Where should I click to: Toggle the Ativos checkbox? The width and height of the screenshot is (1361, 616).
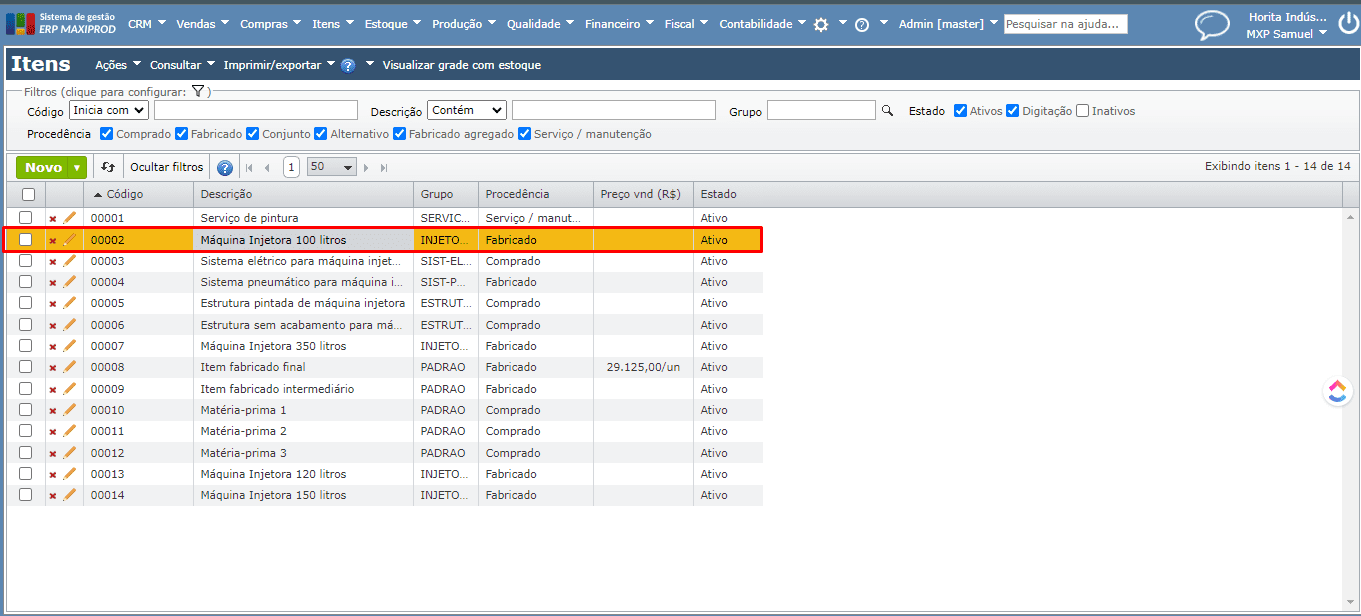click(x=960, y=111)
